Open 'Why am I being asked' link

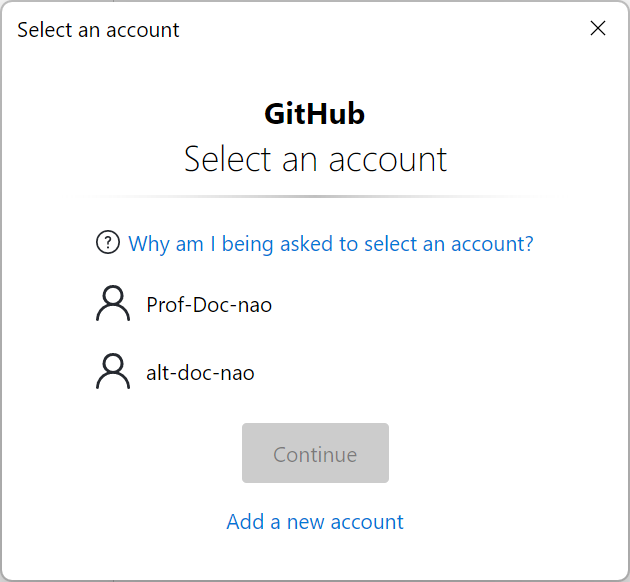coord(331,244)
